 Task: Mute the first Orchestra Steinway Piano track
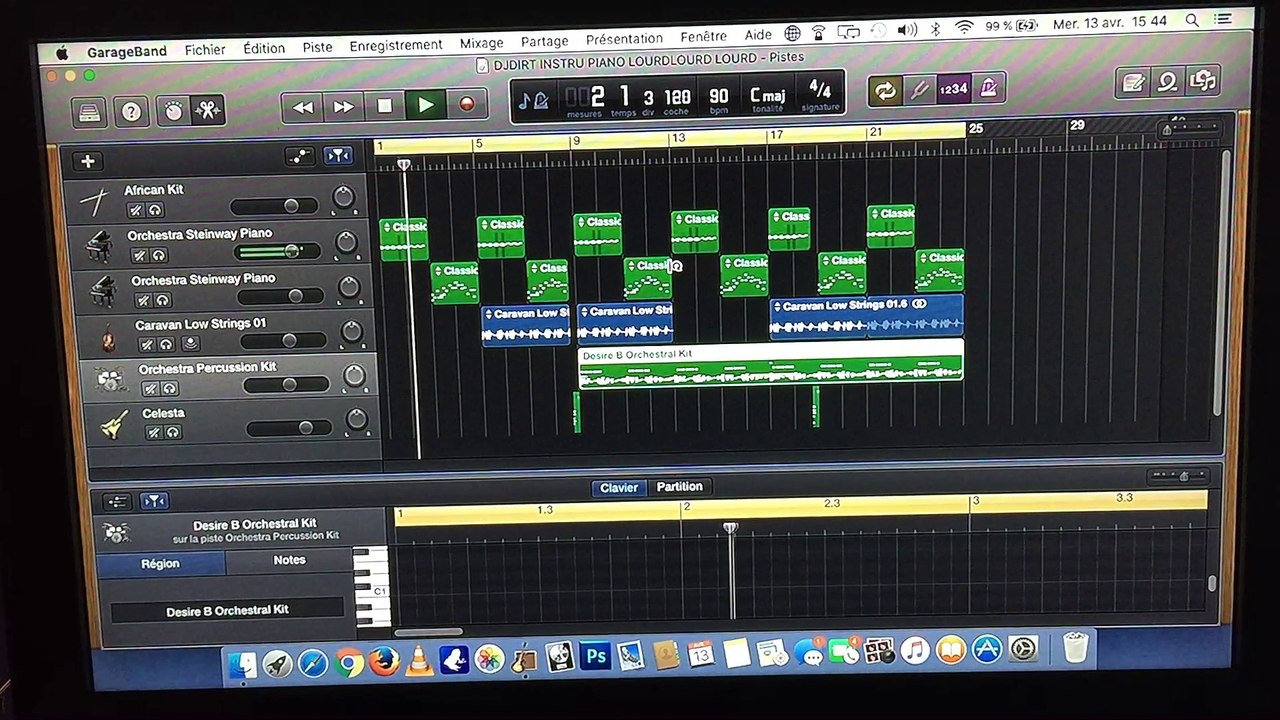(x=139, y=255)
